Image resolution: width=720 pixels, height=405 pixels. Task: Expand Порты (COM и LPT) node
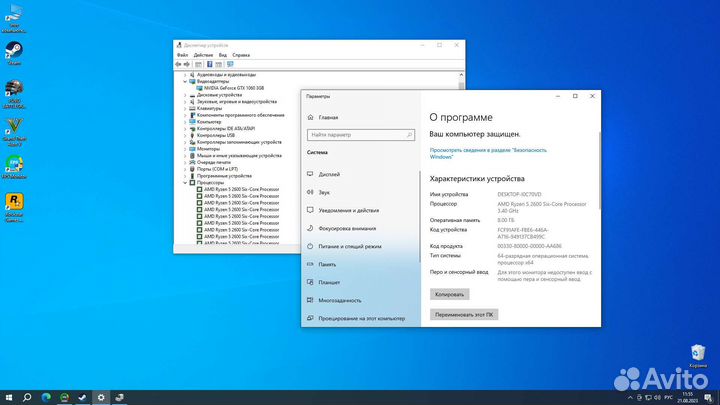pos(185,169)
